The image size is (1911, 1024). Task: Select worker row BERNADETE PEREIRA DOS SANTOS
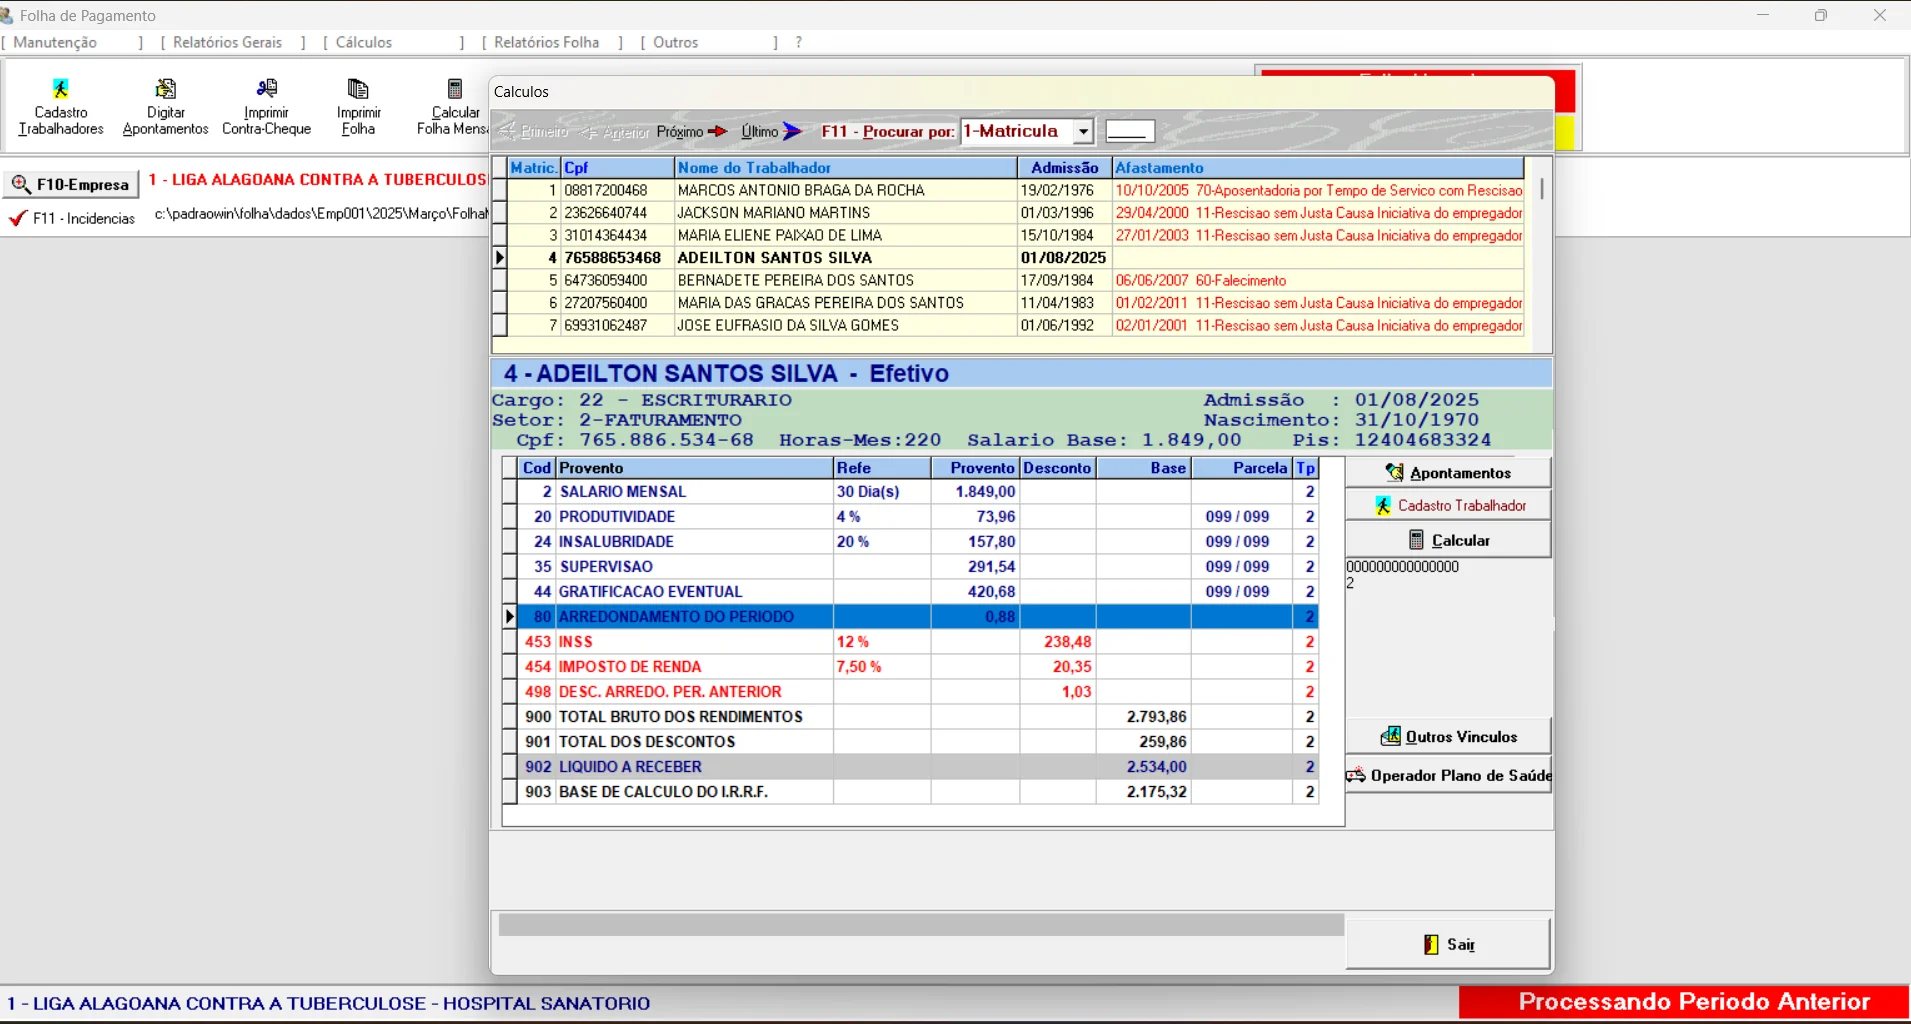(x=795, y=281)
